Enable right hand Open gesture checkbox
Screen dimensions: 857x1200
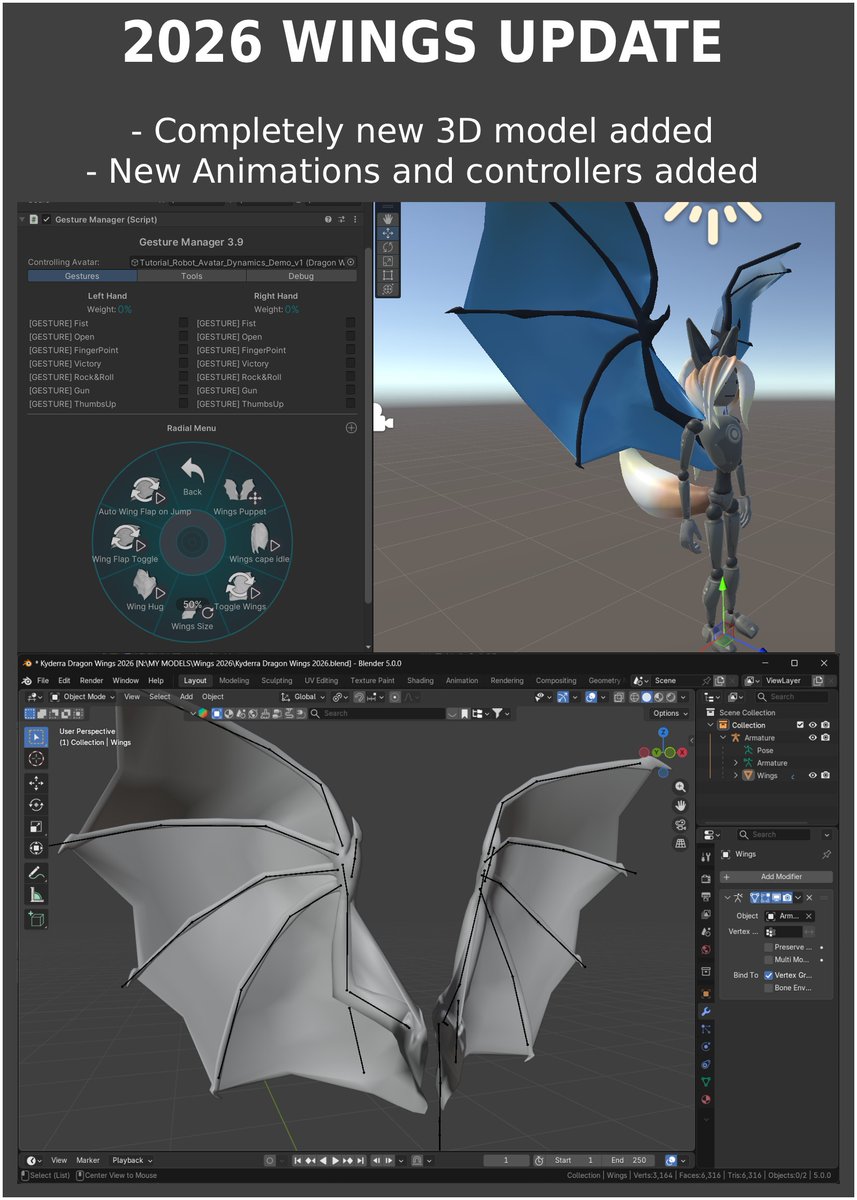click(x=350, y=337)
